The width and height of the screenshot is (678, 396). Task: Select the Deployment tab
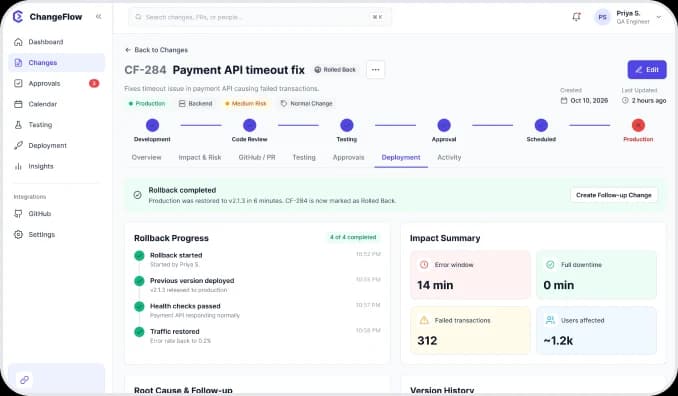[x=401, y=157]
